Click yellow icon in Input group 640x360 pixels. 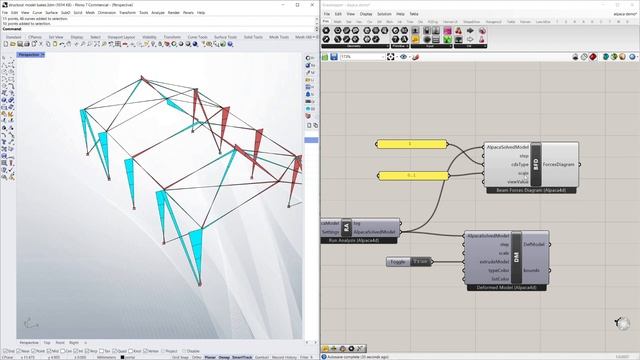tap(415, 40)
